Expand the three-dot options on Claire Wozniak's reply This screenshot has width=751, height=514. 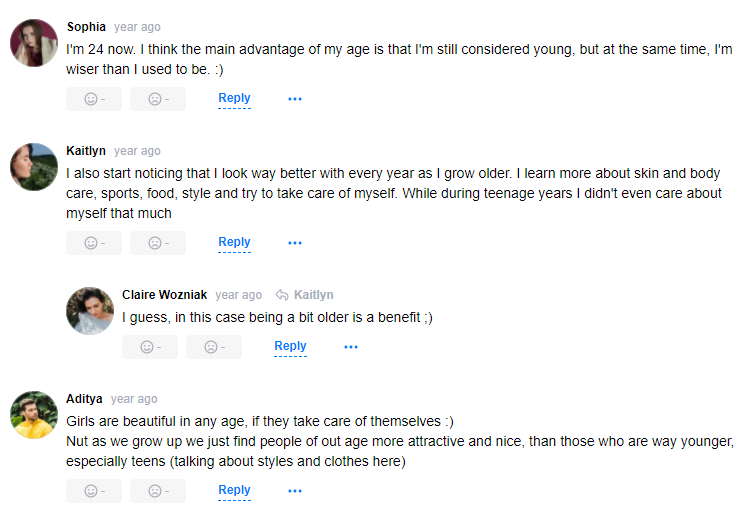[351, 347]
